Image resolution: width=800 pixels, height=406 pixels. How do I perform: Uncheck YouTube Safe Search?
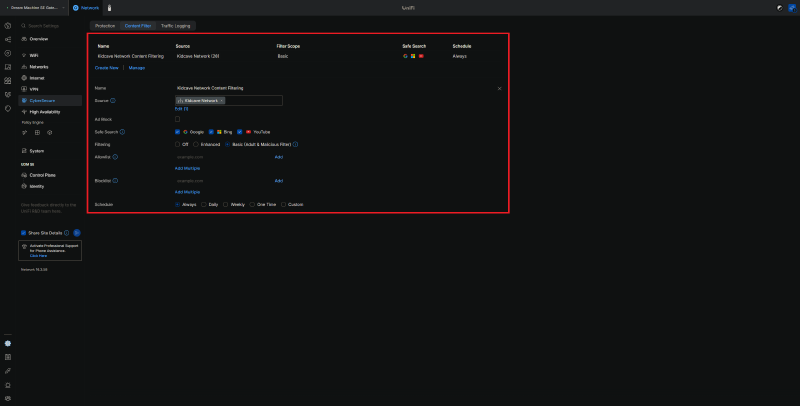239,132
